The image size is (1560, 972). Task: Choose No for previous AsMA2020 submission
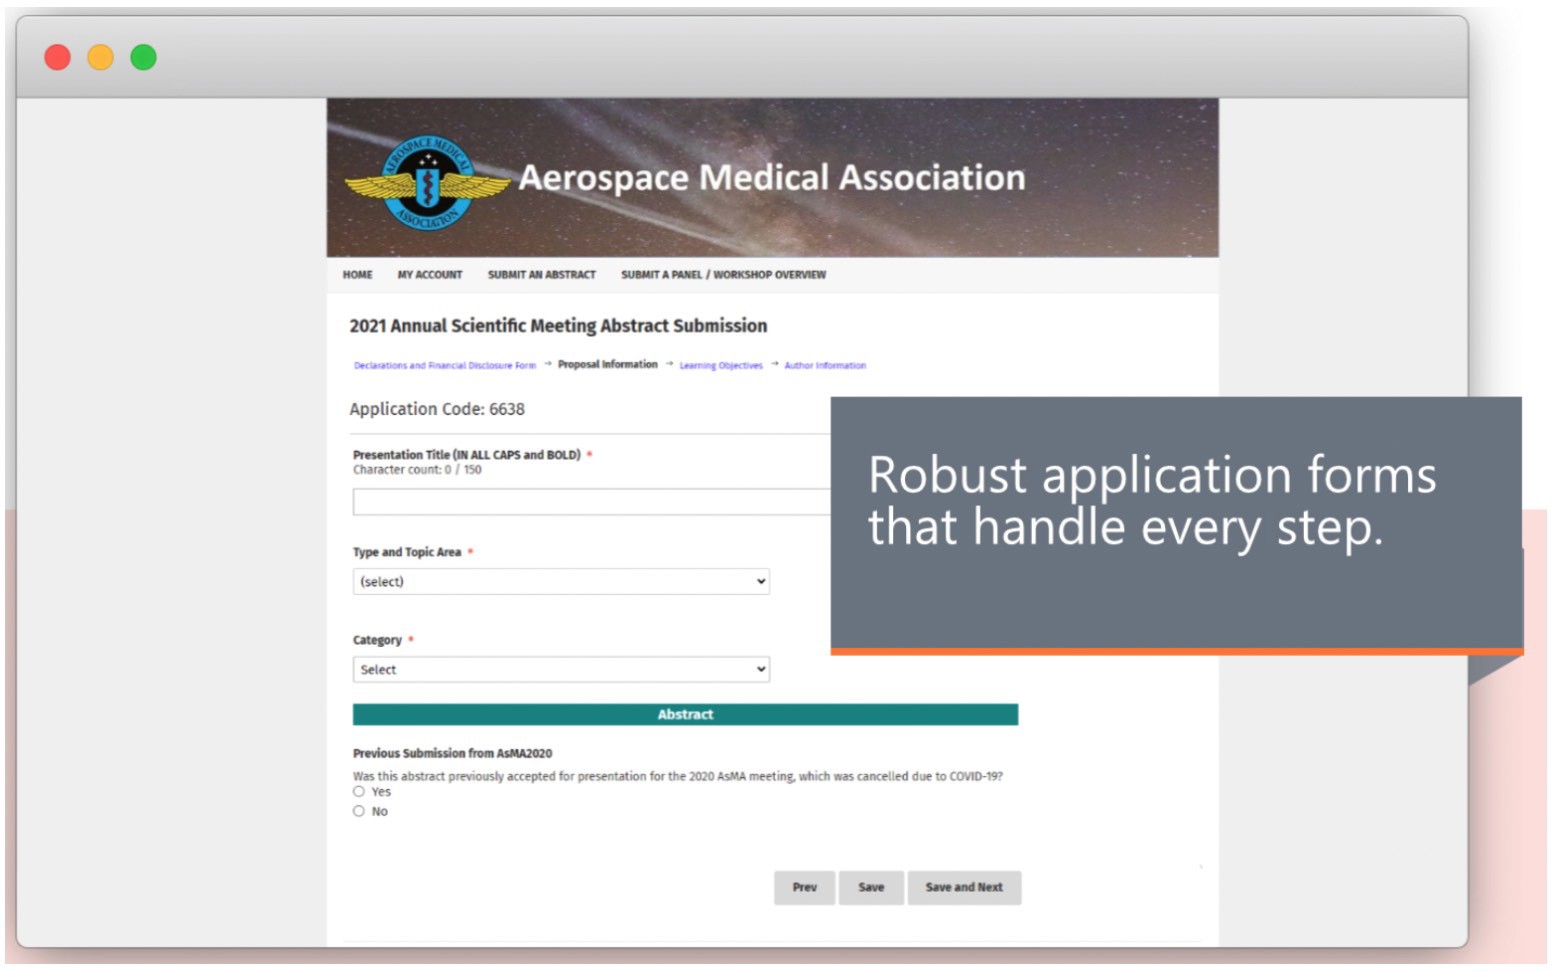click(359, 812)
